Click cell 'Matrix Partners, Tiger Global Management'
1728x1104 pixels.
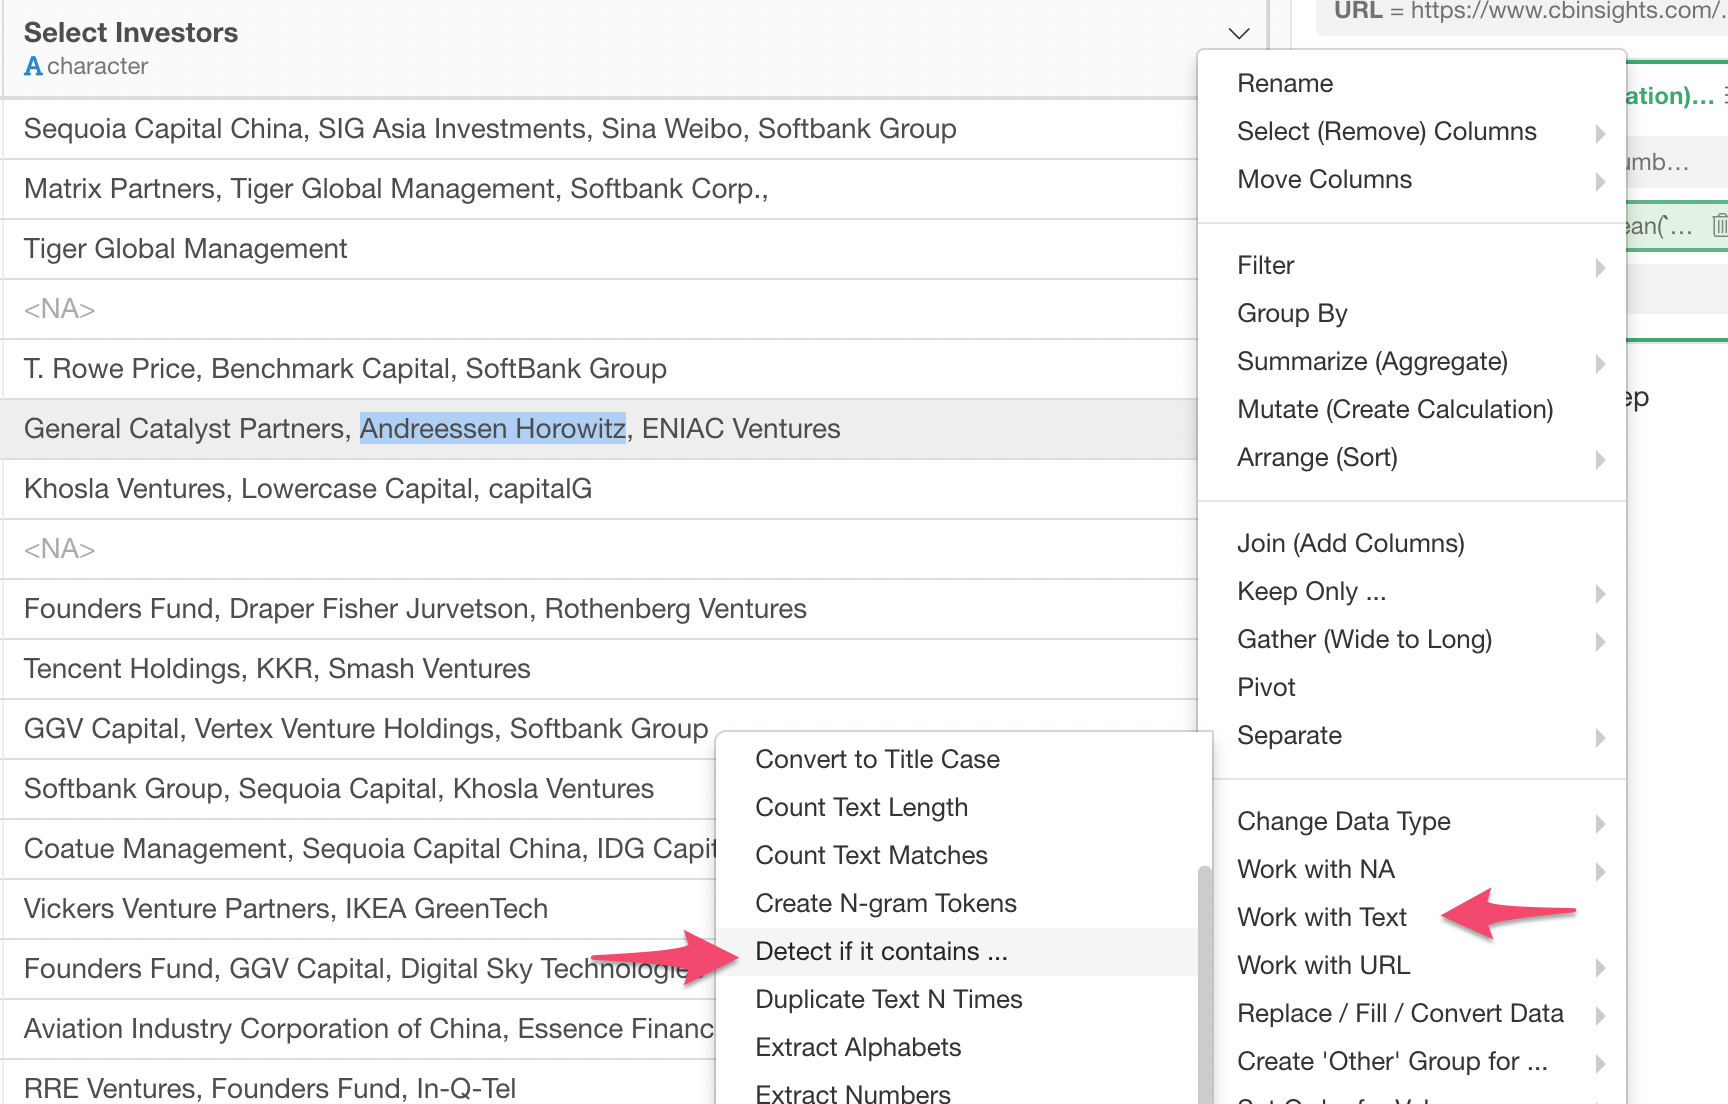pyautogui.click(x=600, y=189)
